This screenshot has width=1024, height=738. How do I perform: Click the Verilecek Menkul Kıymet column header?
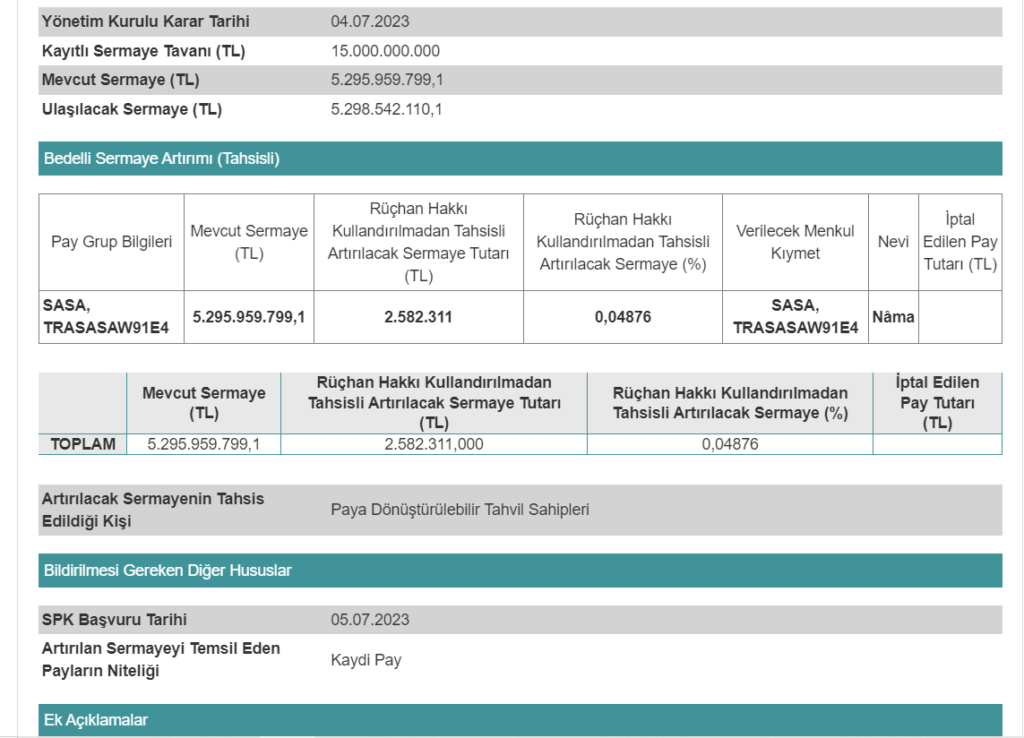coord(795,242)
